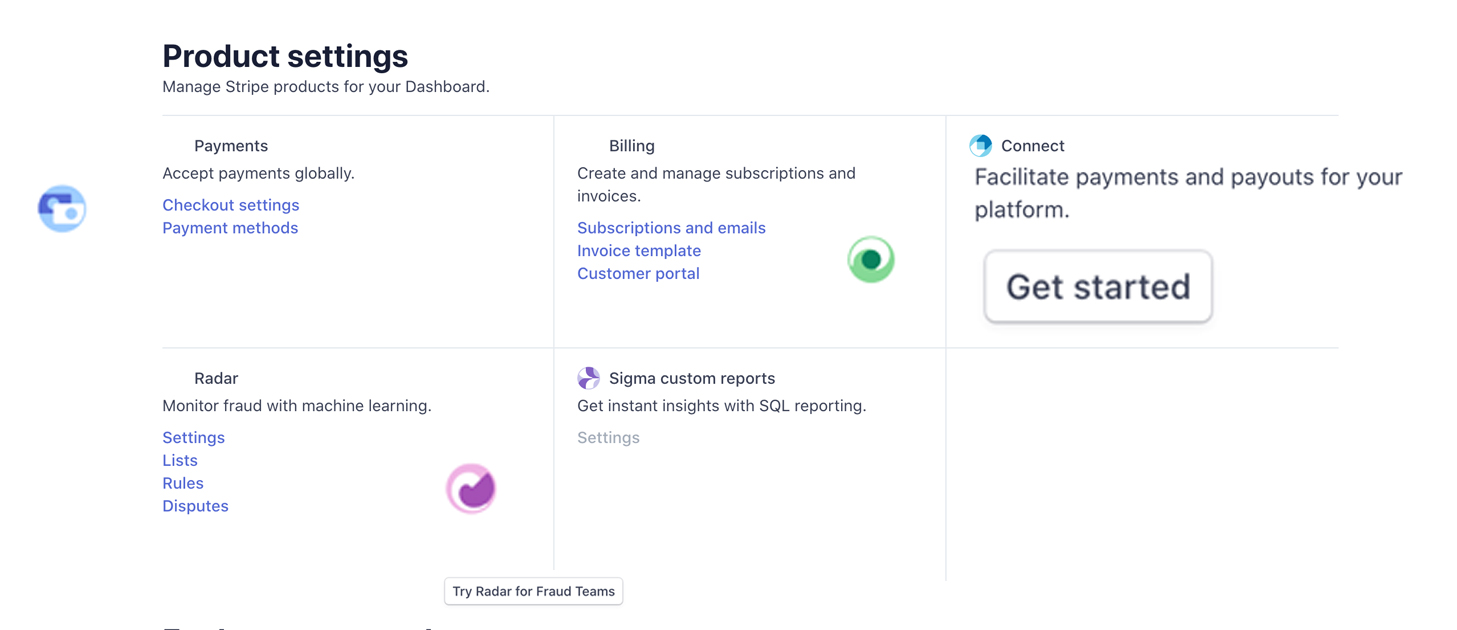
Task: Click 'Get instant insights with SQL reporting.' text
Action: 722,406
